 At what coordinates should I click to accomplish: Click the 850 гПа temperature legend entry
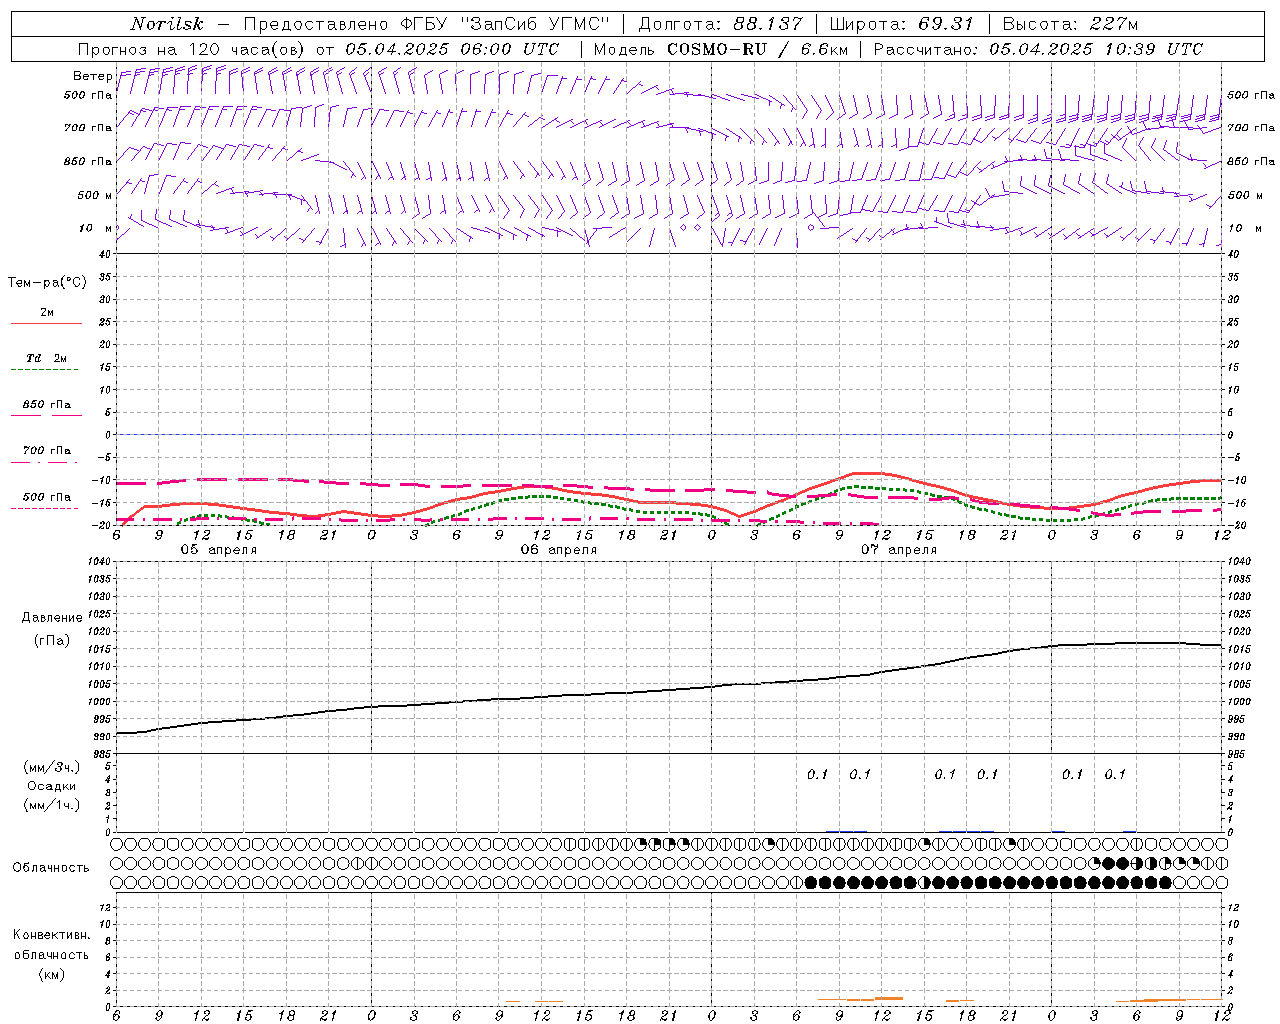(x=46, y=405)
